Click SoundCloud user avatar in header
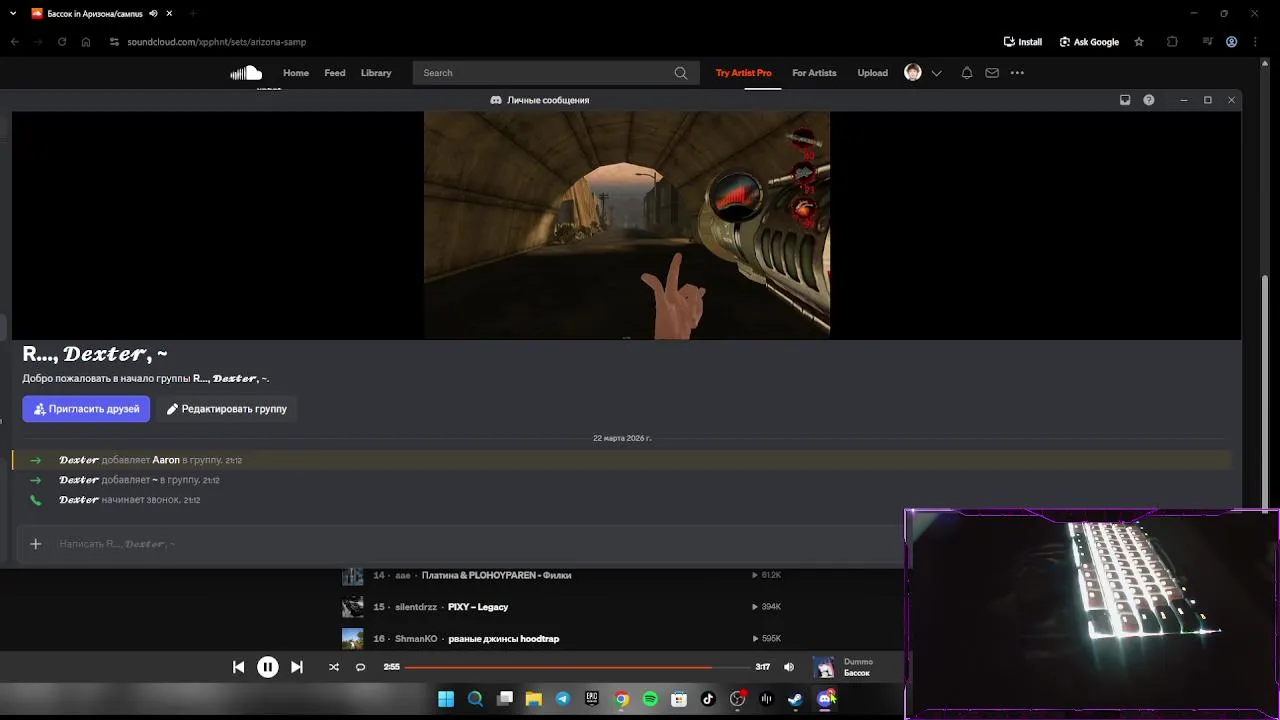Viewport: 1280px width, 720px height. 913,72
